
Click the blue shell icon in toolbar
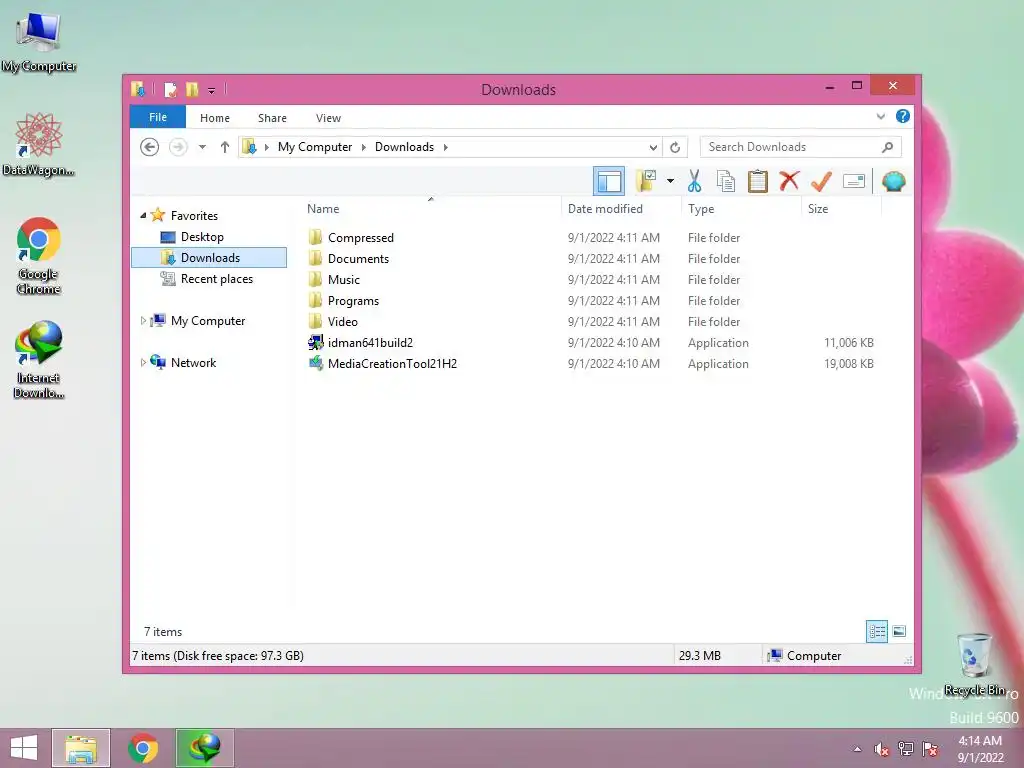pyautogui.click(x=893, y=181)
